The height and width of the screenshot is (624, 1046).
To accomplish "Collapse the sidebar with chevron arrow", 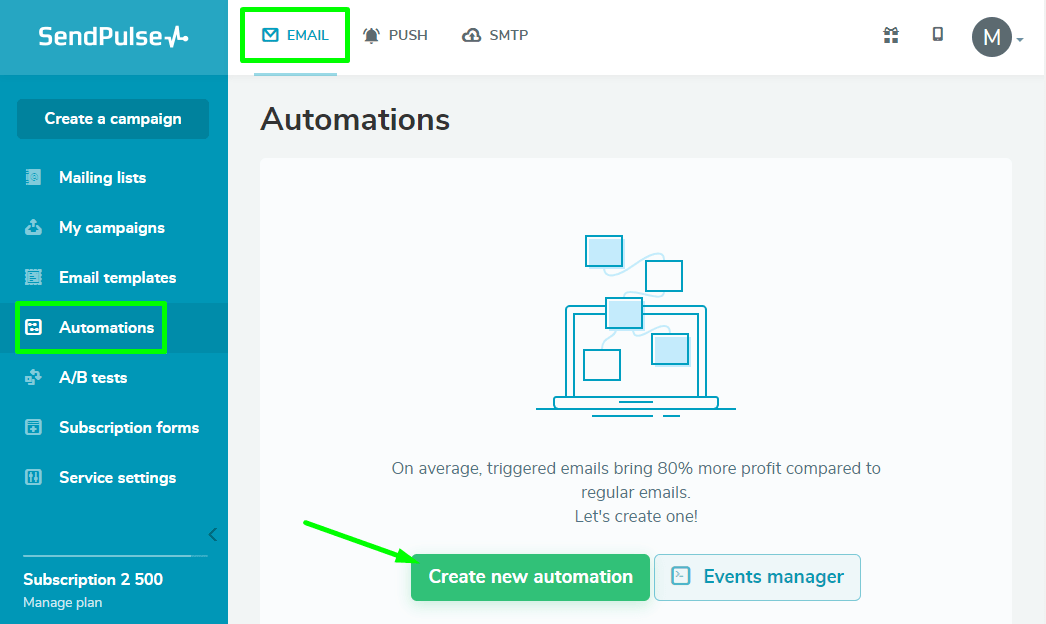I will (213, 535).
